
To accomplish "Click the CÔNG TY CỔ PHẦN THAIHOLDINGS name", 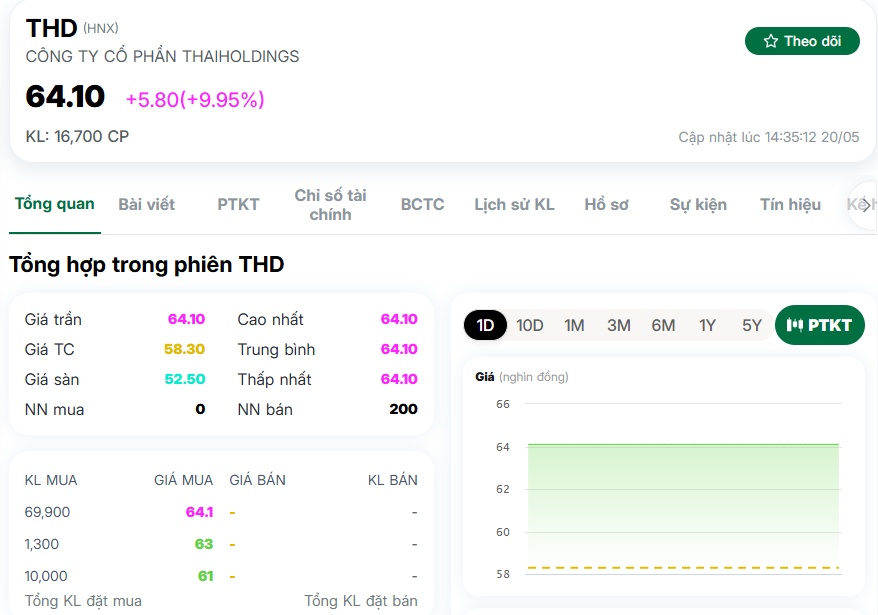I will 162,56.
